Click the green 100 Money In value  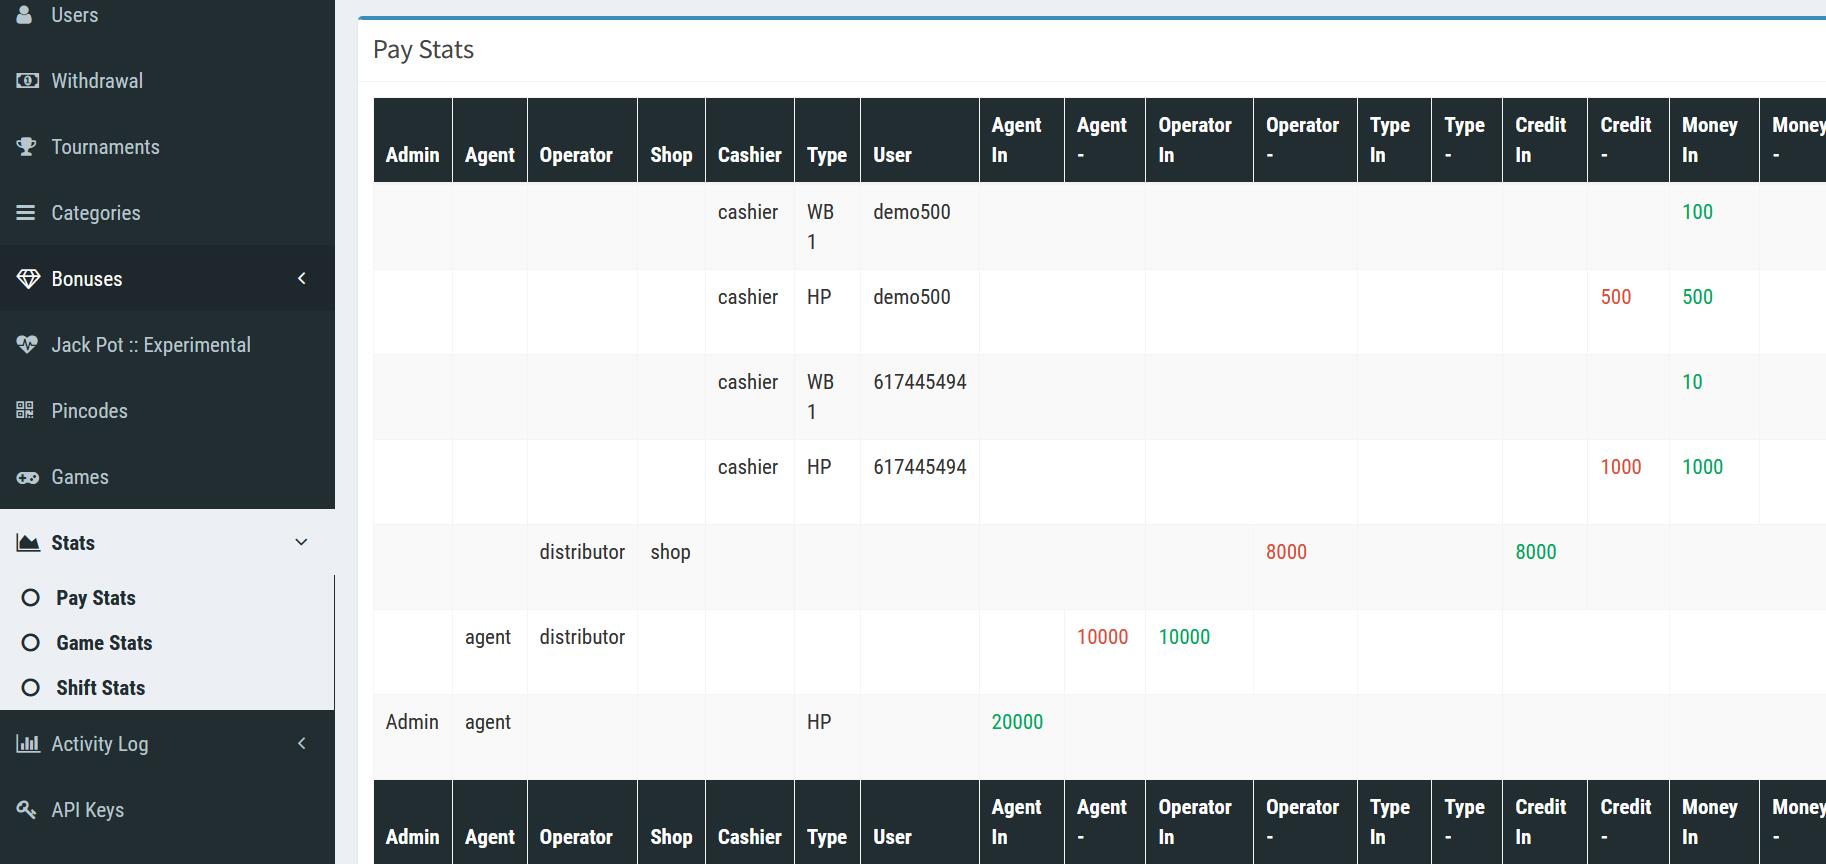[1697, 212]
